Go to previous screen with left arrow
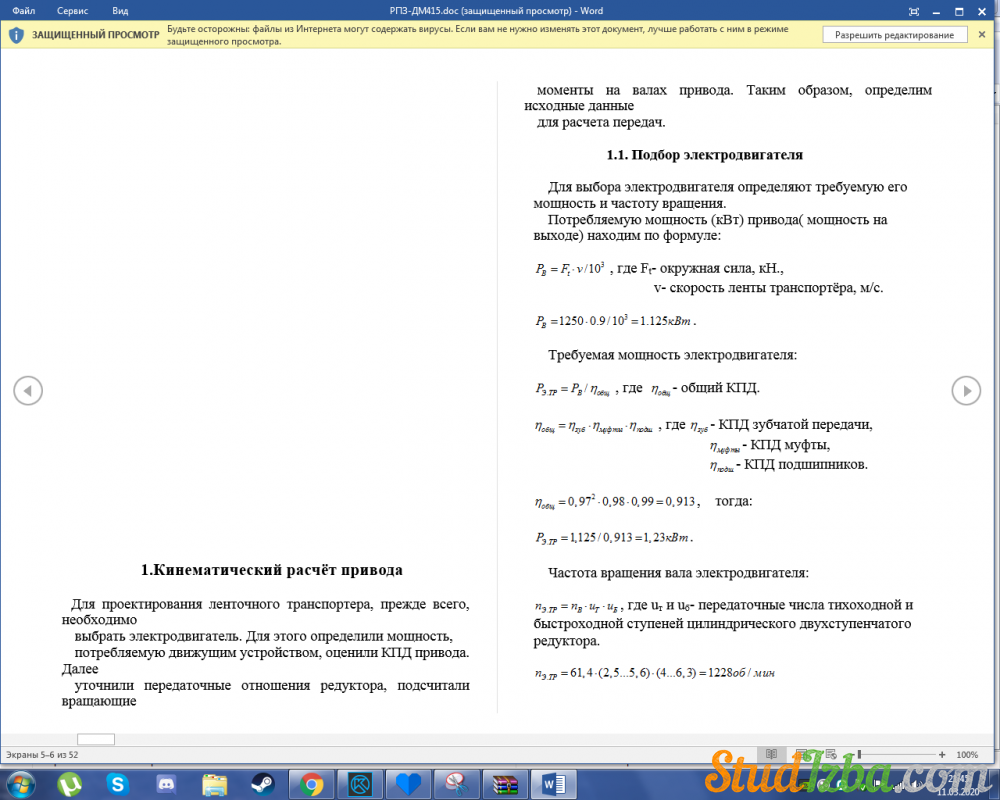This screenshot has width=1000, height=800. click(28, 390)
